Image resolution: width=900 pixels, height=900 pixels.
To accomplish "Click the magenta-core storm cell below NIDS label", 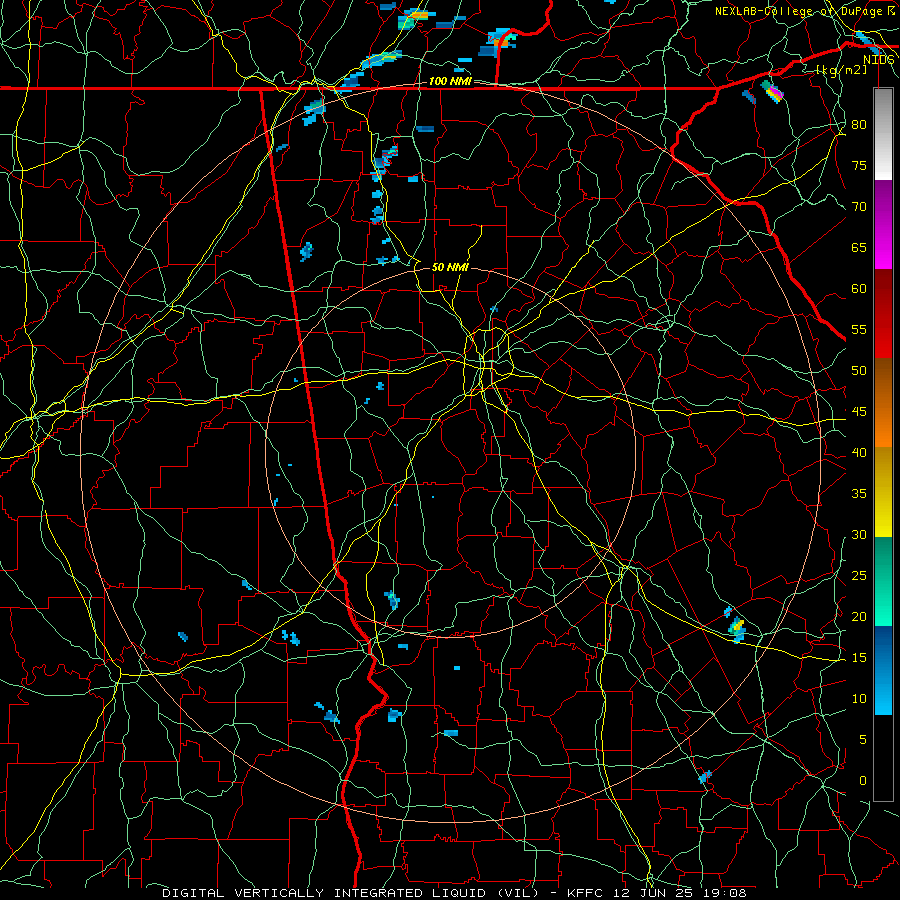I will pyautogui.click(x=773, y=92).
